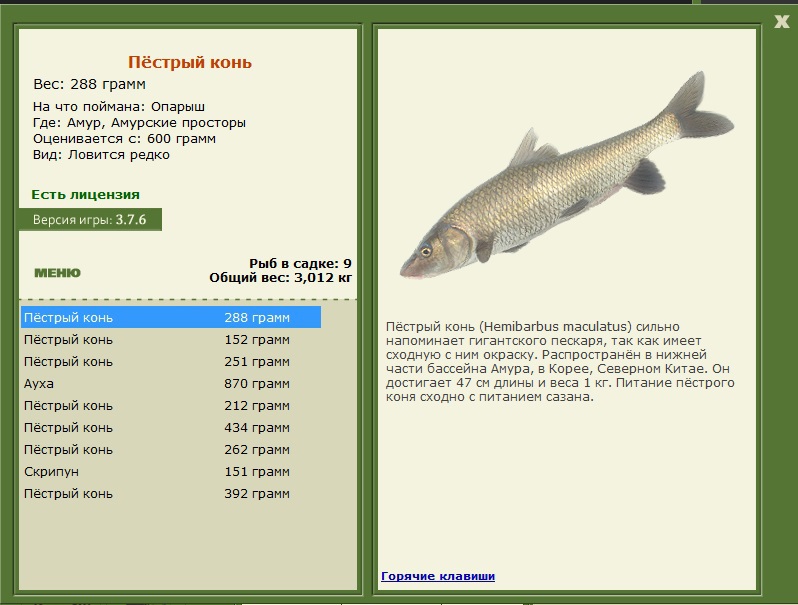798x605 pixels.
Task: Open the Горячие клавиши link
Action: (x=438, y=576)
